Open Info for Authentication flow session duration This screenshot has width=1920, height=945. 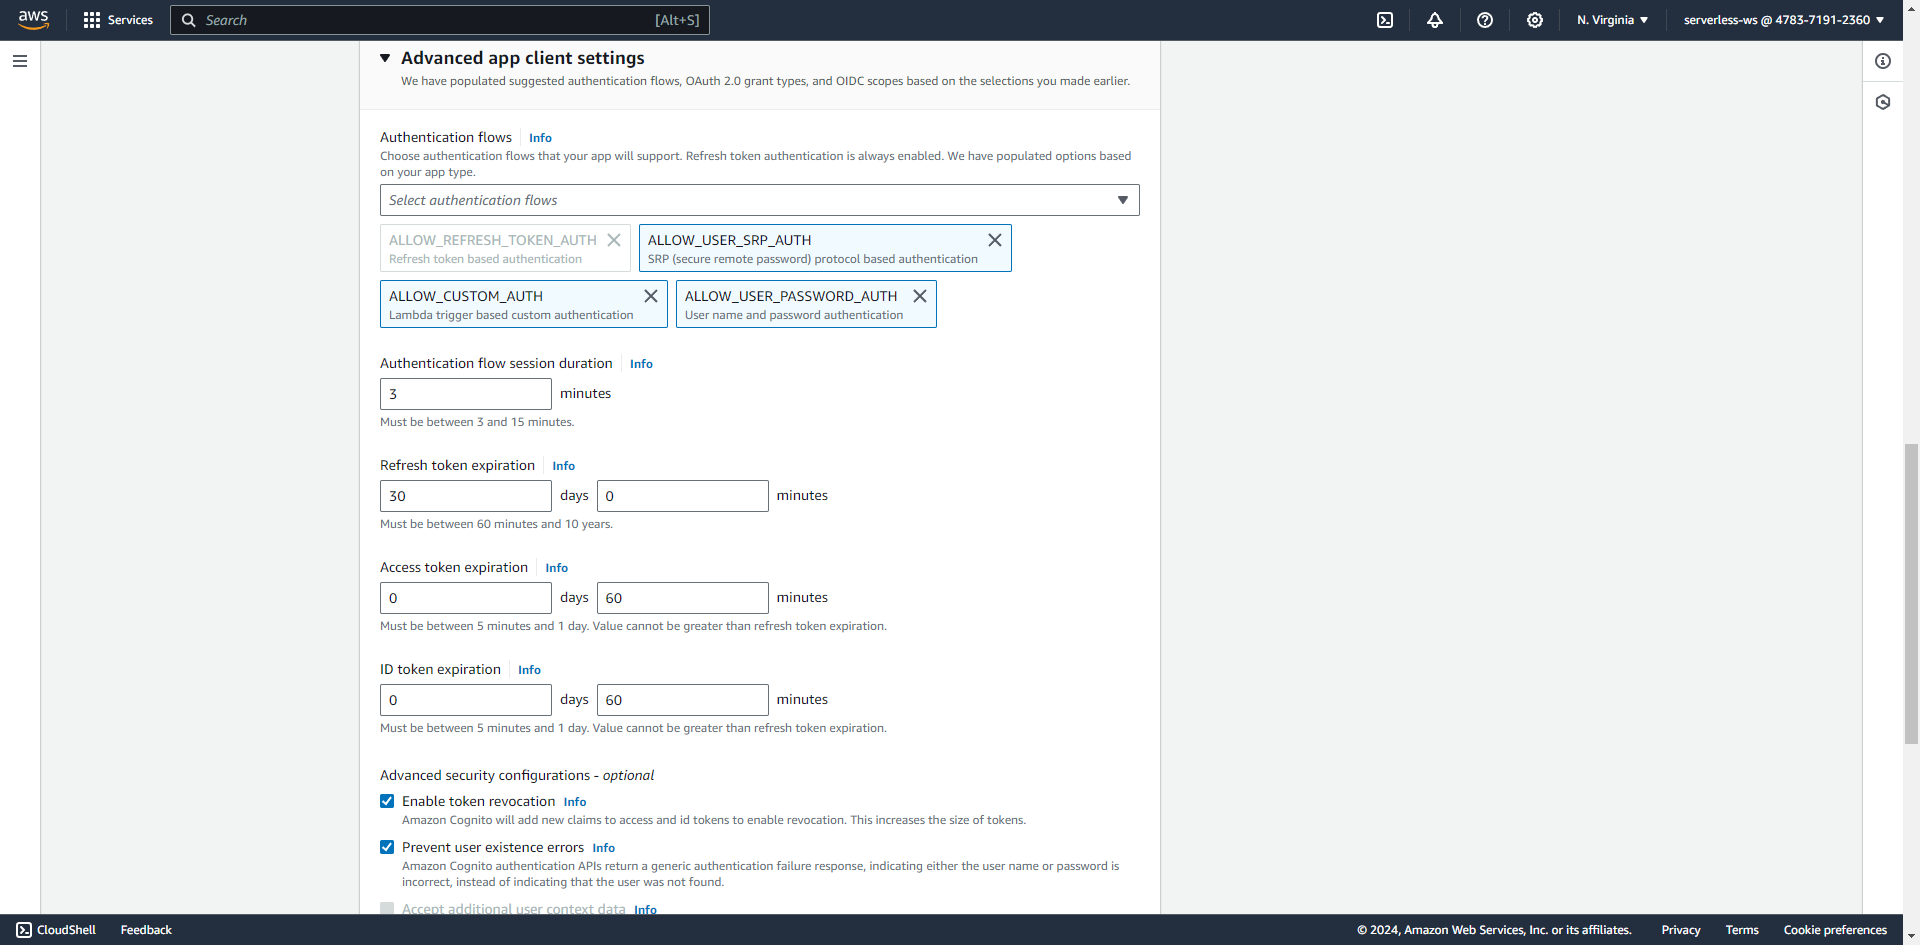tap(641, 364)
